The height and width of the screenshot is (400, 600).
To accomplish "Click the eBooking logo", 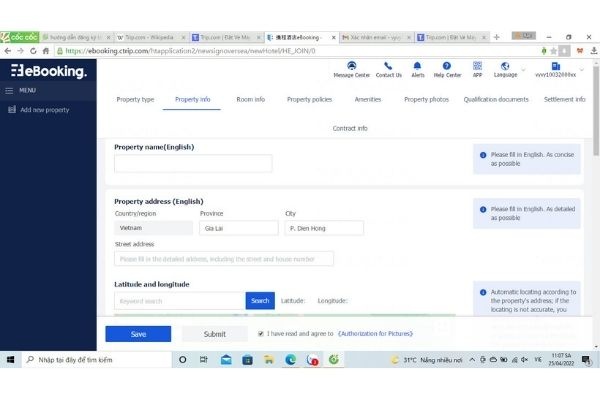I will tap(48, 71).
